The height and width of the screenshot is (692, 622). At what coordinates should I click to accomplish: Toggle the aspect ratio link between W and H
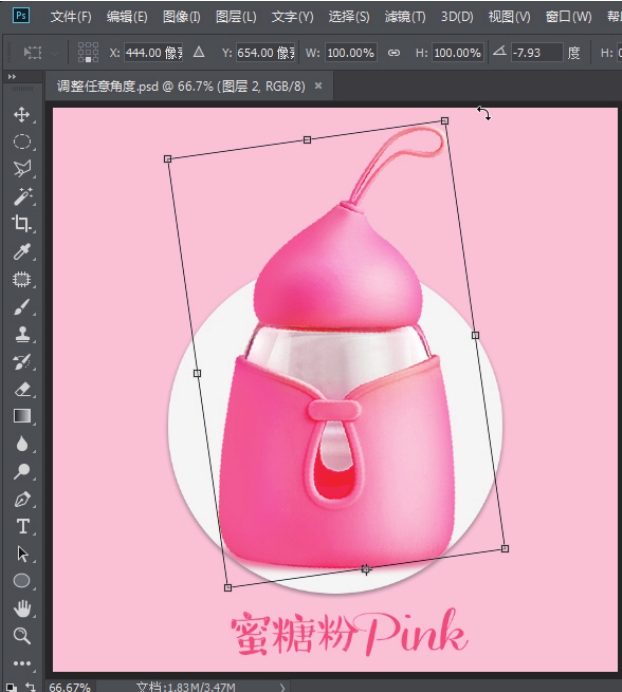click(x=394, y=52)
